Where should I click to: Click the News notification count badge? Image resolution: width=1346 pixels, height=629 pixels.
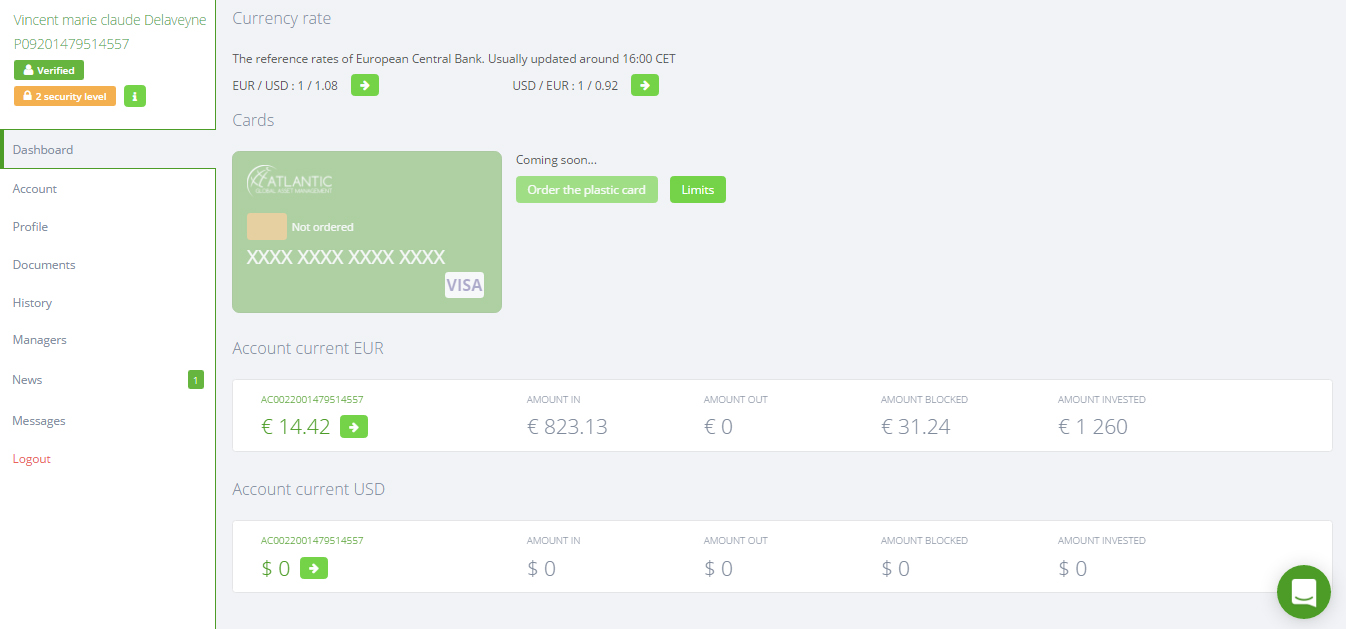pyautogui.click(x=196, y=380)
